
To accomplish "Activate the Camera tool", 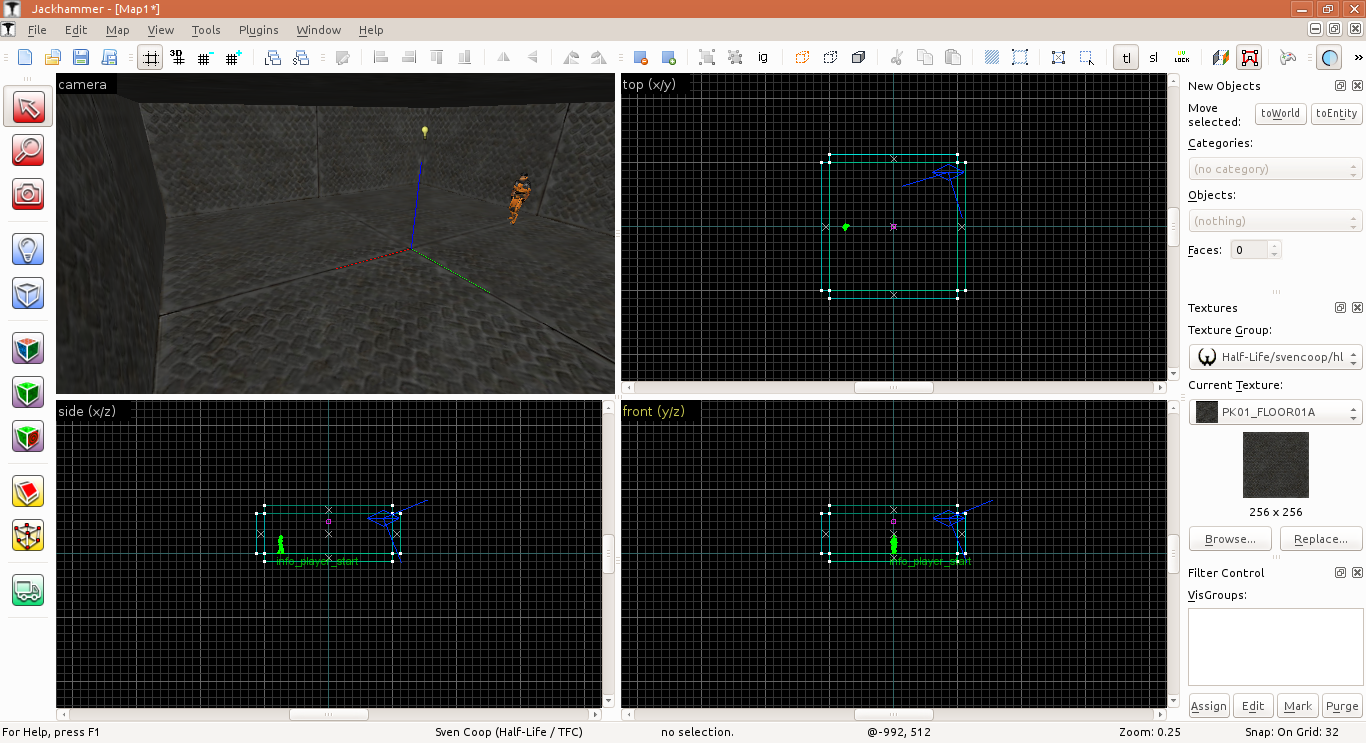I will pyautogui.click(x=28, y=193).
